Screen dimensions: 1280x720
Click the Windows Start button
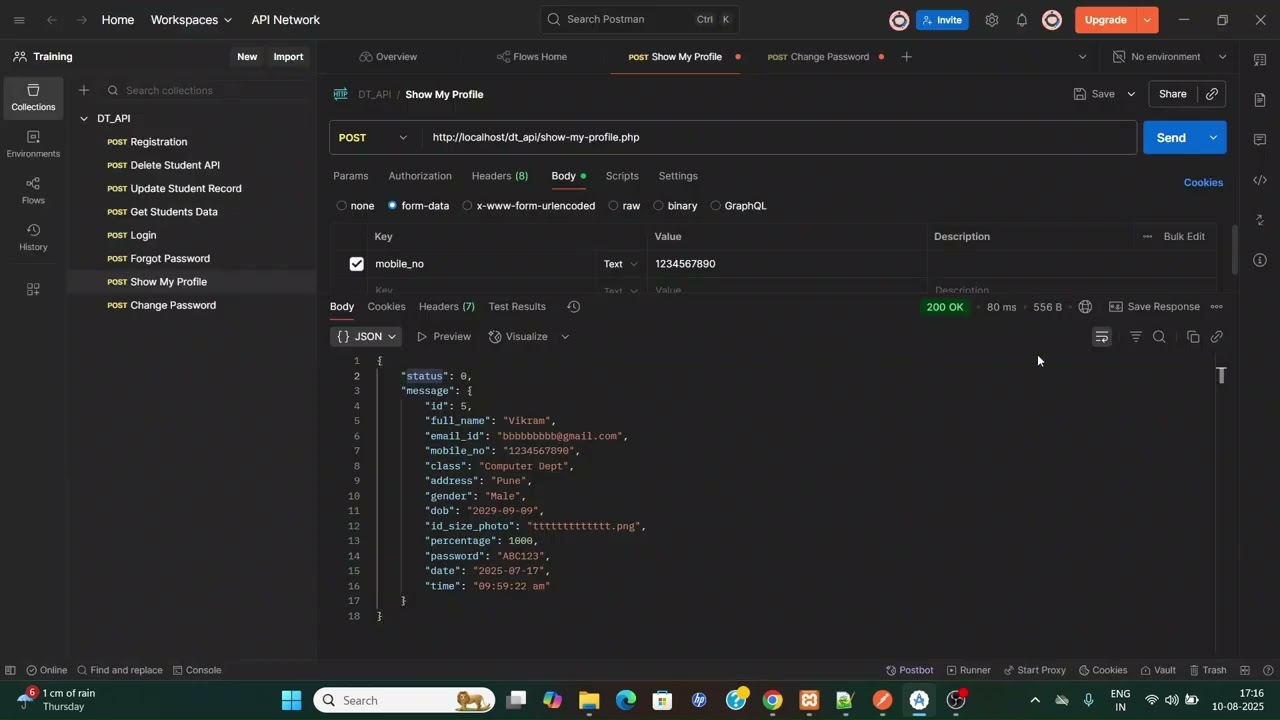(291, 700)
